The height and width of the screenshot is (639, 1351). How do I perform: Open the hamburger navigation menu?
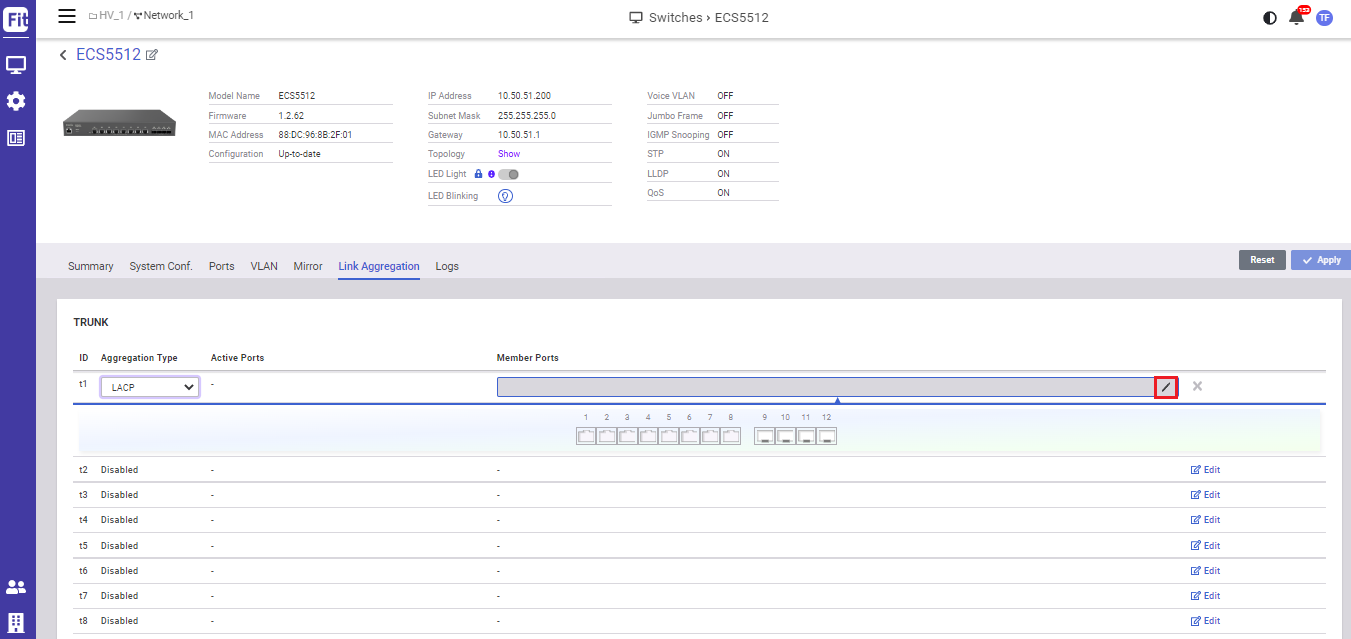67,16
